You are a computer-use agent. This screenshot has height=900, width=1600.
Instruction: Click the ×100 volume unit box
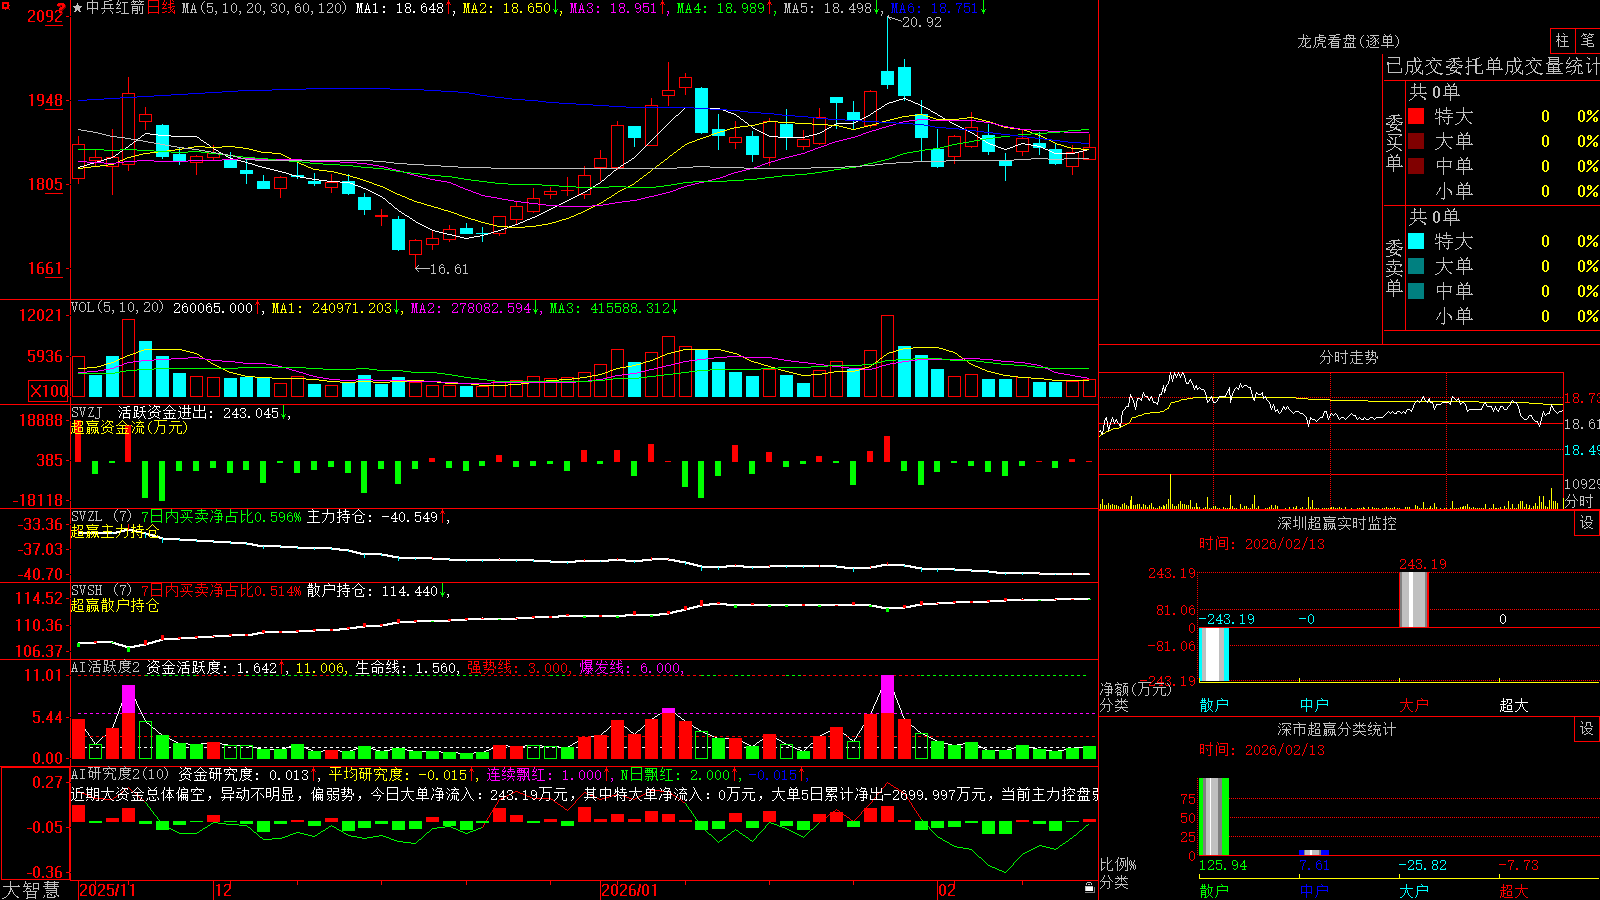(x=49, y=391)
